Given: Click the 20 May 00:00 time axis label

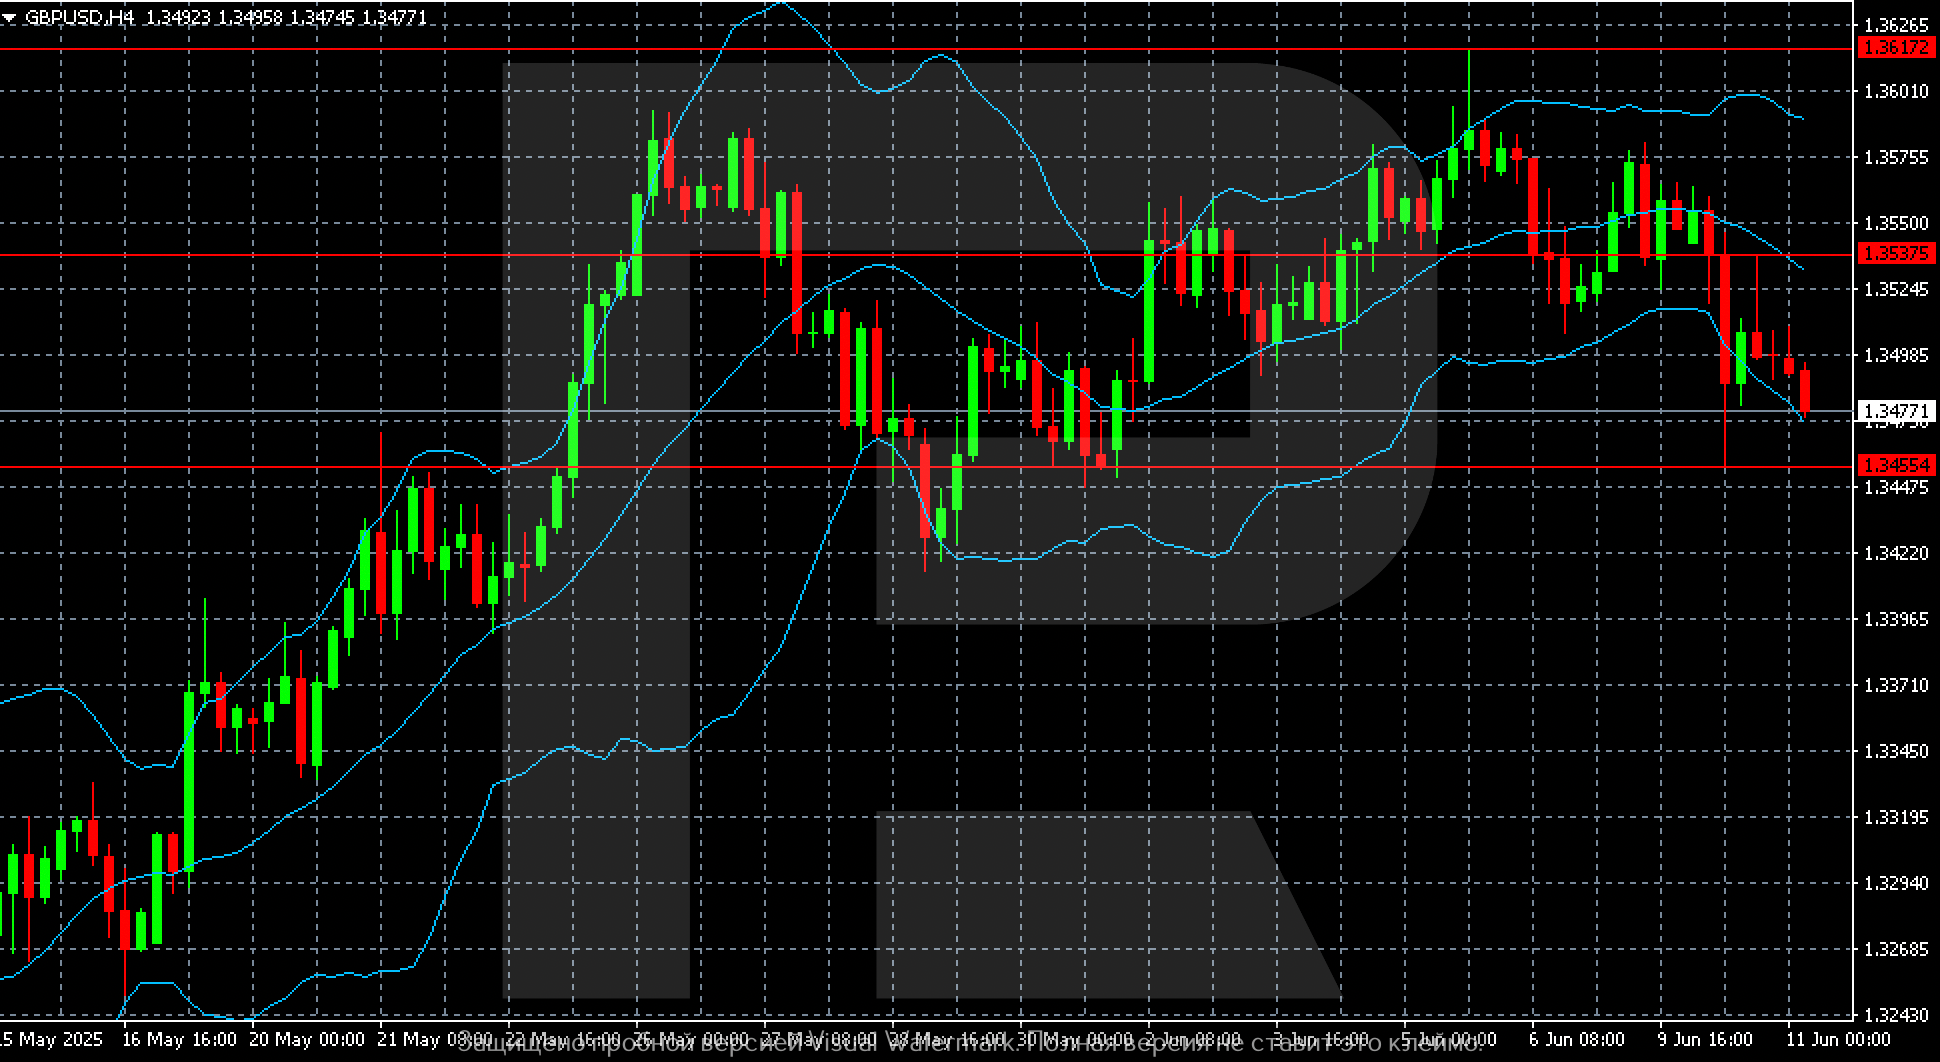Looking at the screenshot, I should click(307, 1040).
